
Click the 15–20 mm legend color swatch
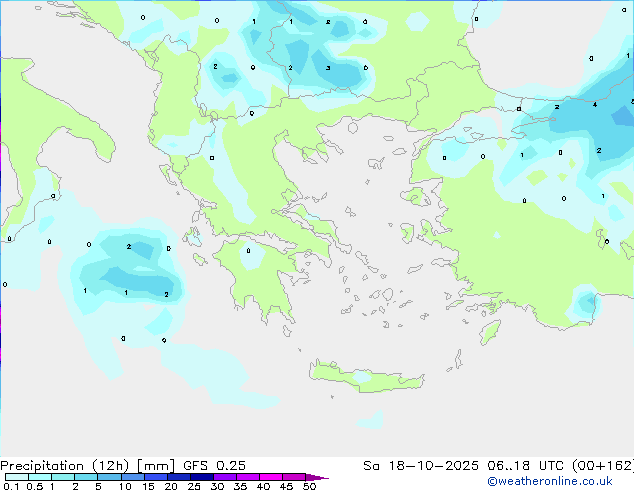click(156, 477)
